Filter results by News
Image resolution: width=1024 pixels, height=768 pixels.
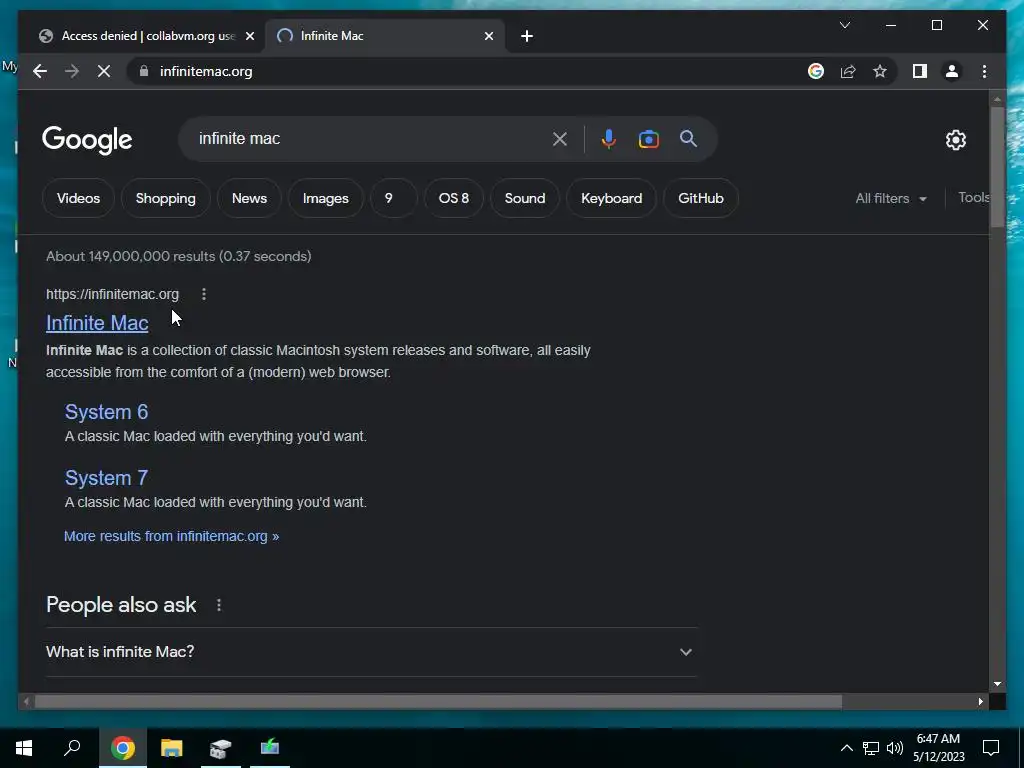(x=249, y=199)
